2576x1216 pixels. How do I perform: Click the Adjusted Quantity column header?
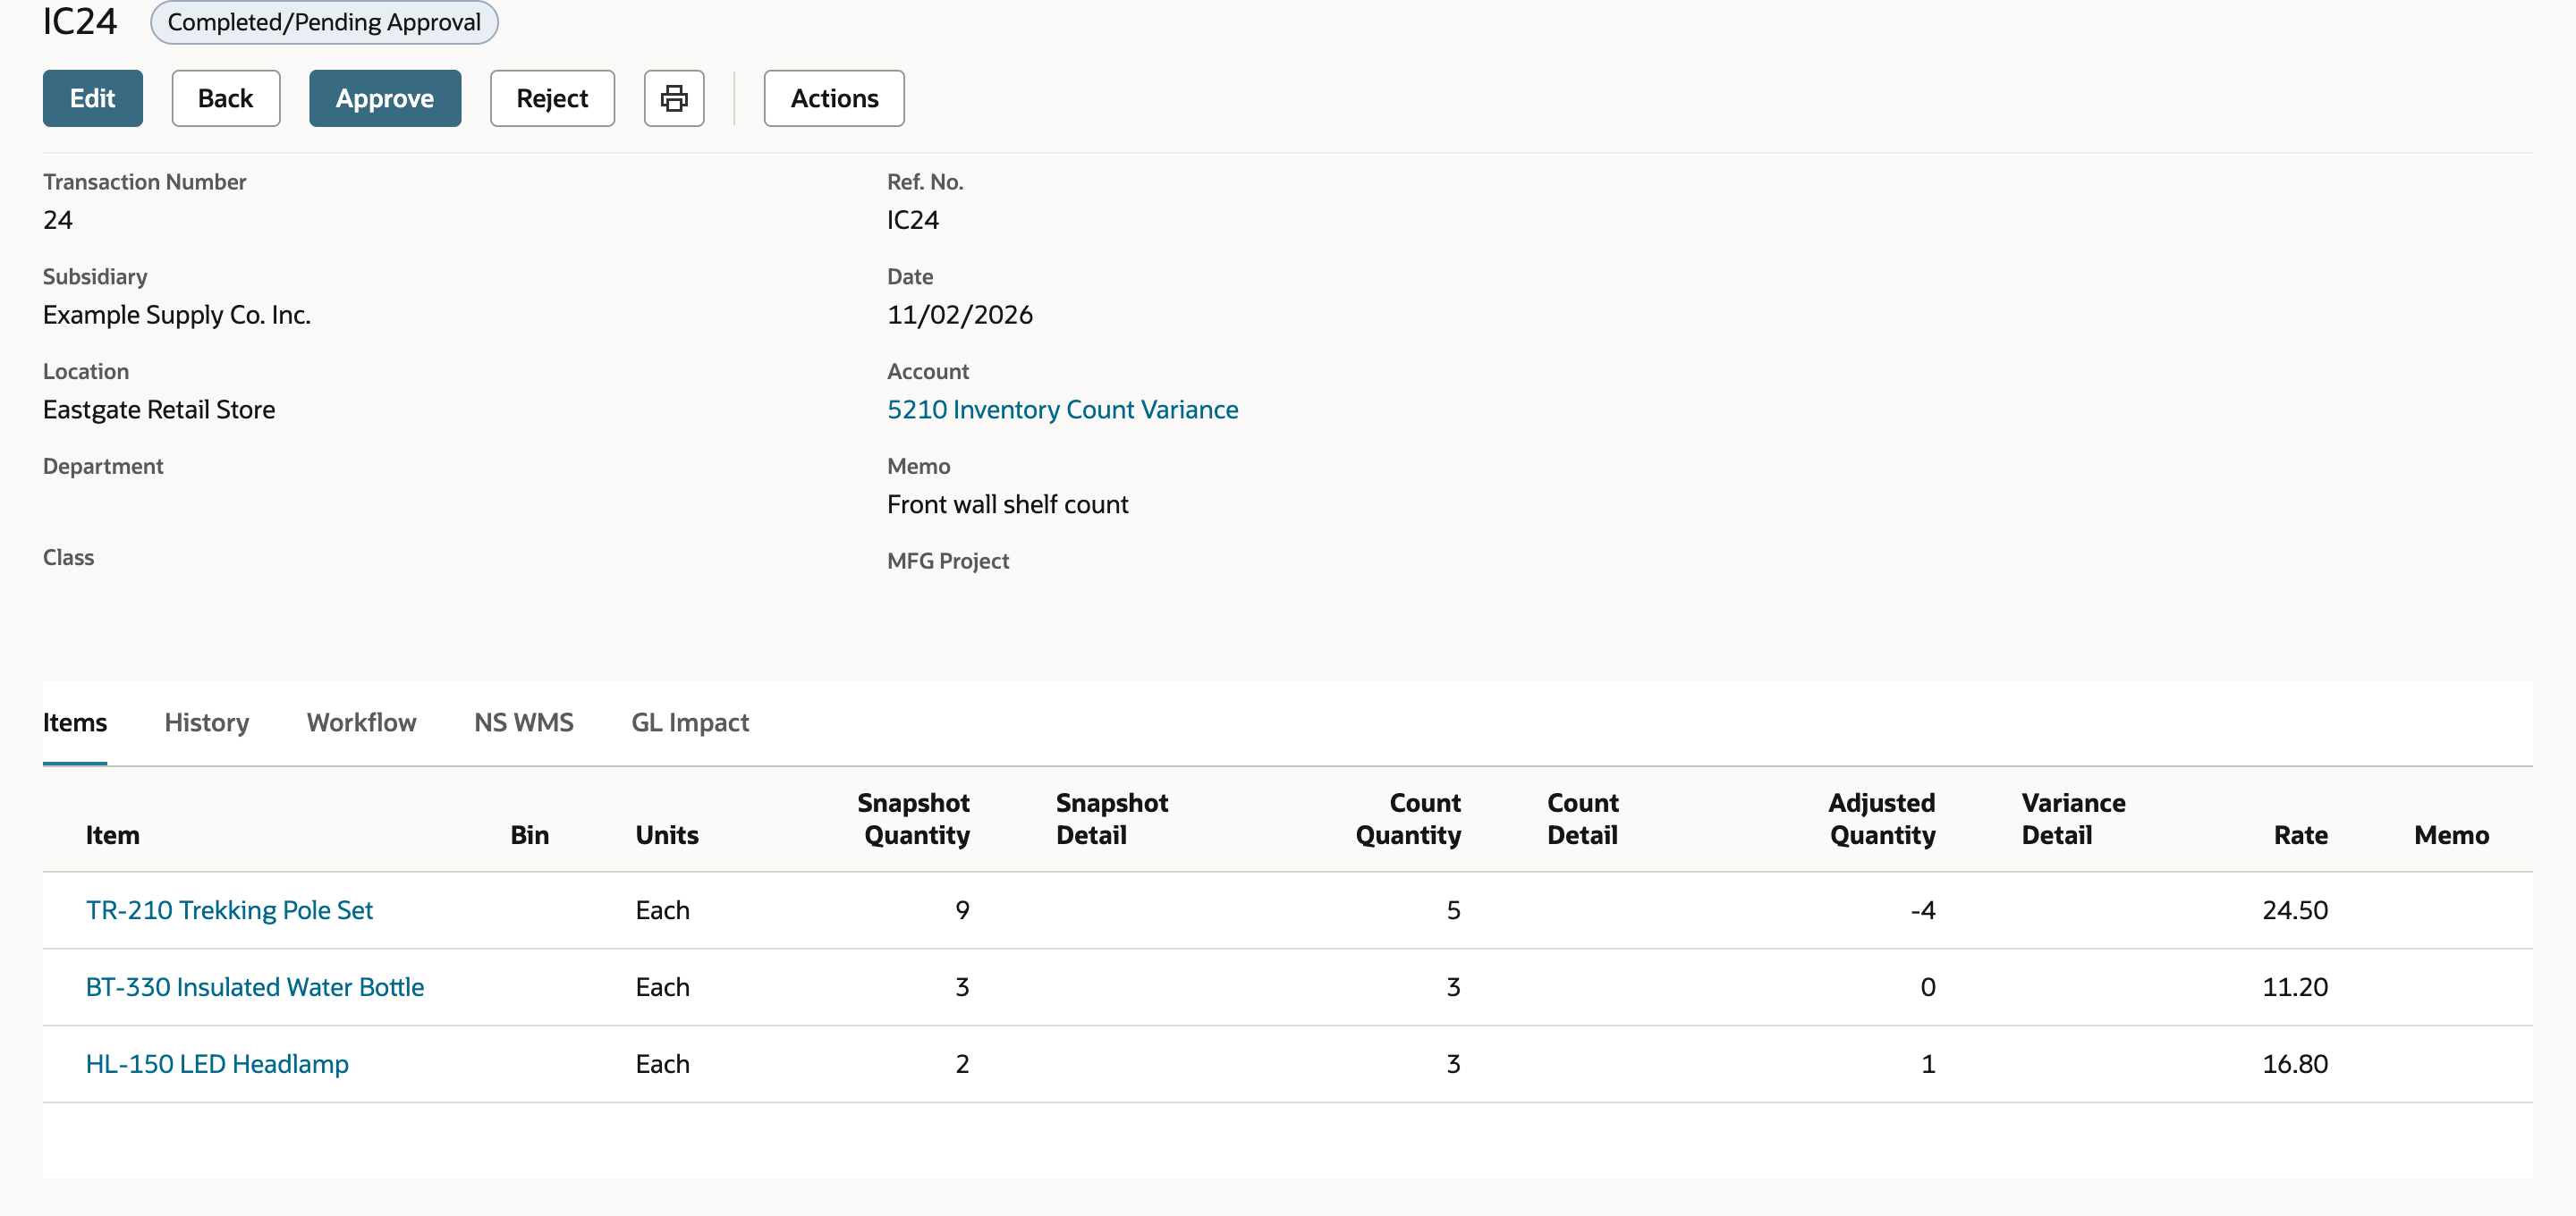(1882, 819)
